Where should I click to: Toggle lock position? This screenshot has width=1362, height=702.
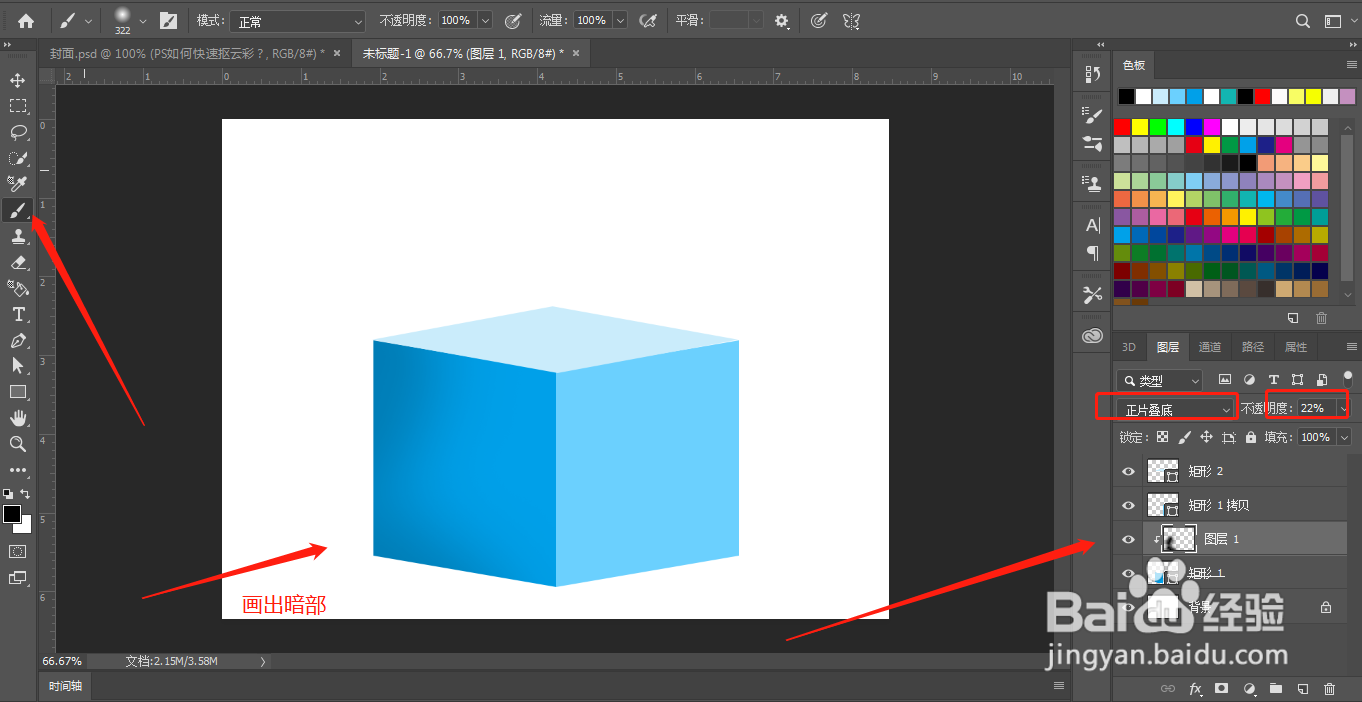click(x=1207, y=437)
